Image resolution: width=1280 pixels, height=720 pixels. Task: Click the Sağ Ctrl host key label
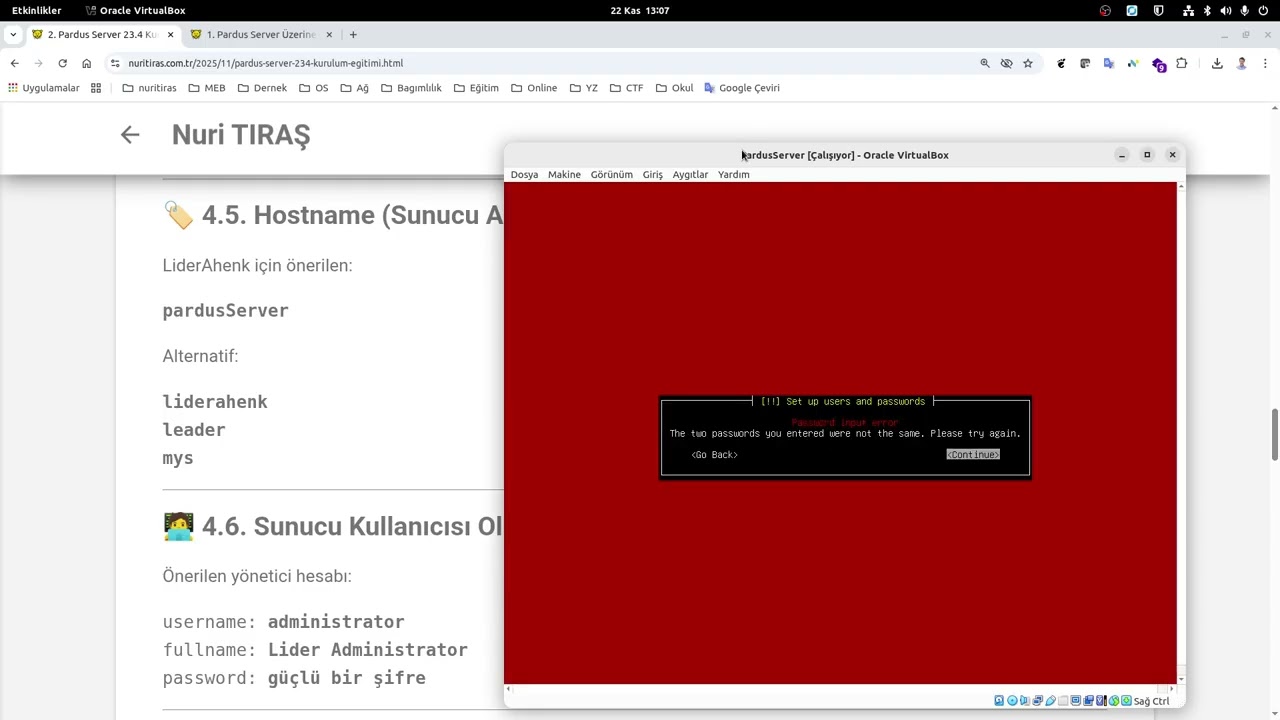click(1151, 701)
